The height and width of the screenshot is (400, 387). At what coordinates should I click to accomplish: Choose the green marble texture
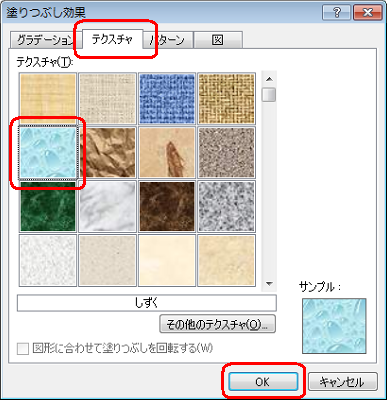pos(48,206)
